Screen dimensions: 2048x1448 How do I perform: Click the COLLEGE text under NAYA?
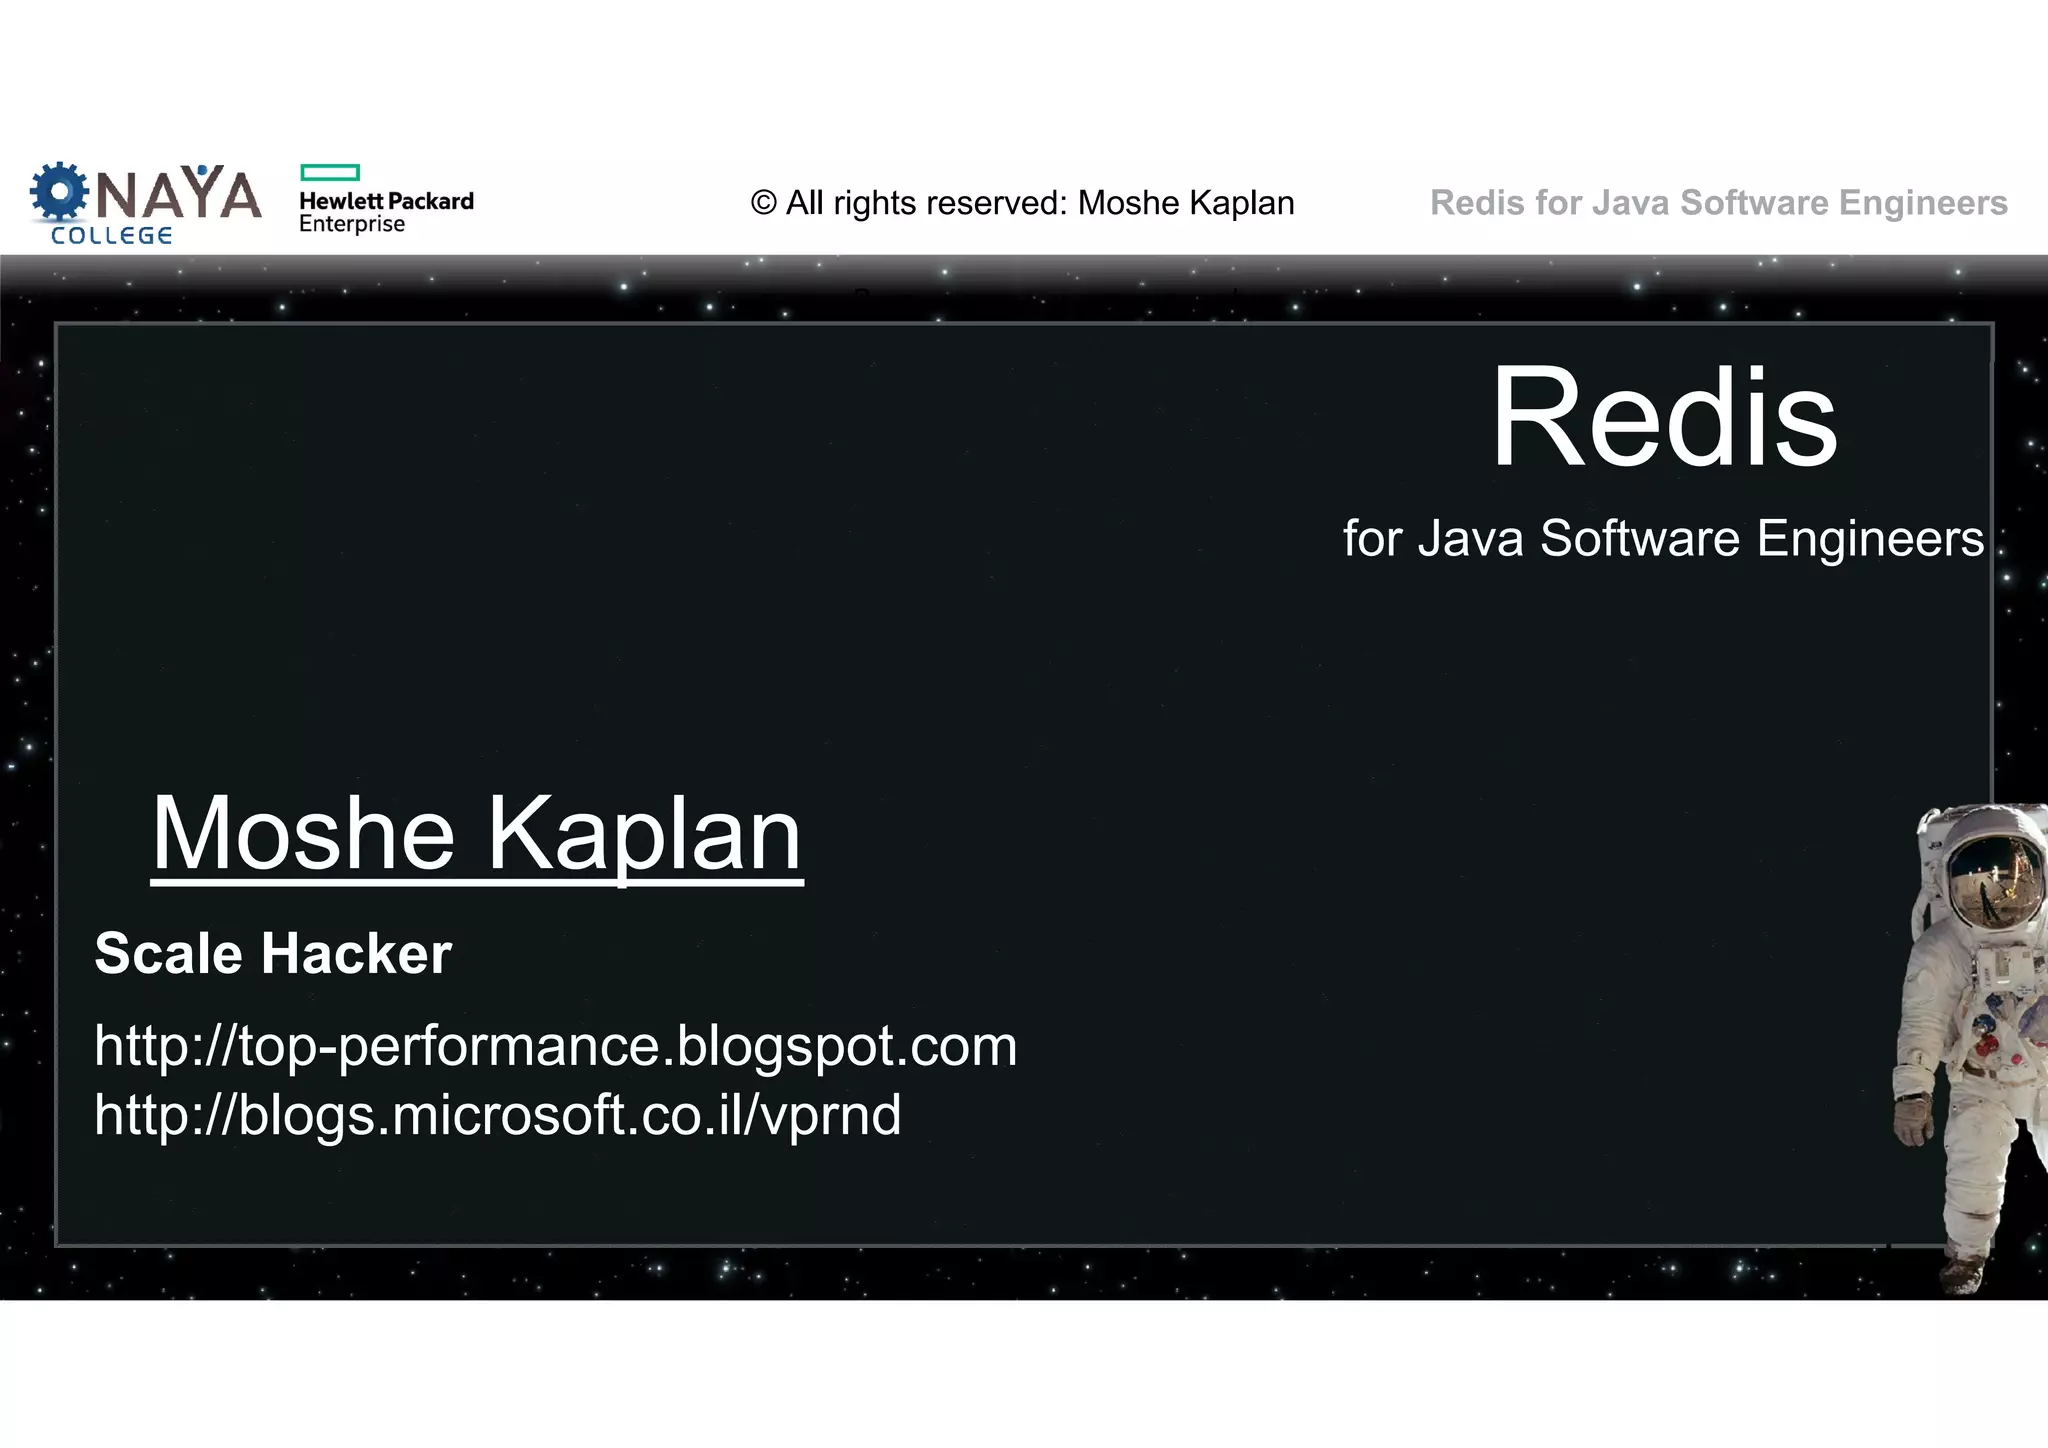[x=111, y=236]
